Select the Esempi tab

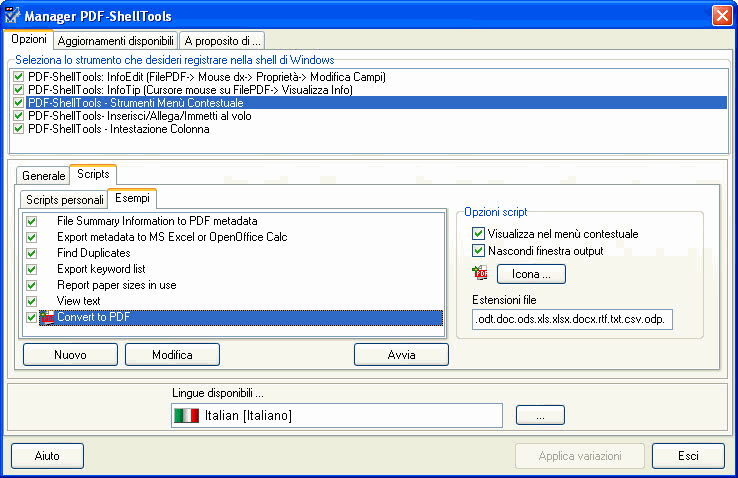coord(132,198)
